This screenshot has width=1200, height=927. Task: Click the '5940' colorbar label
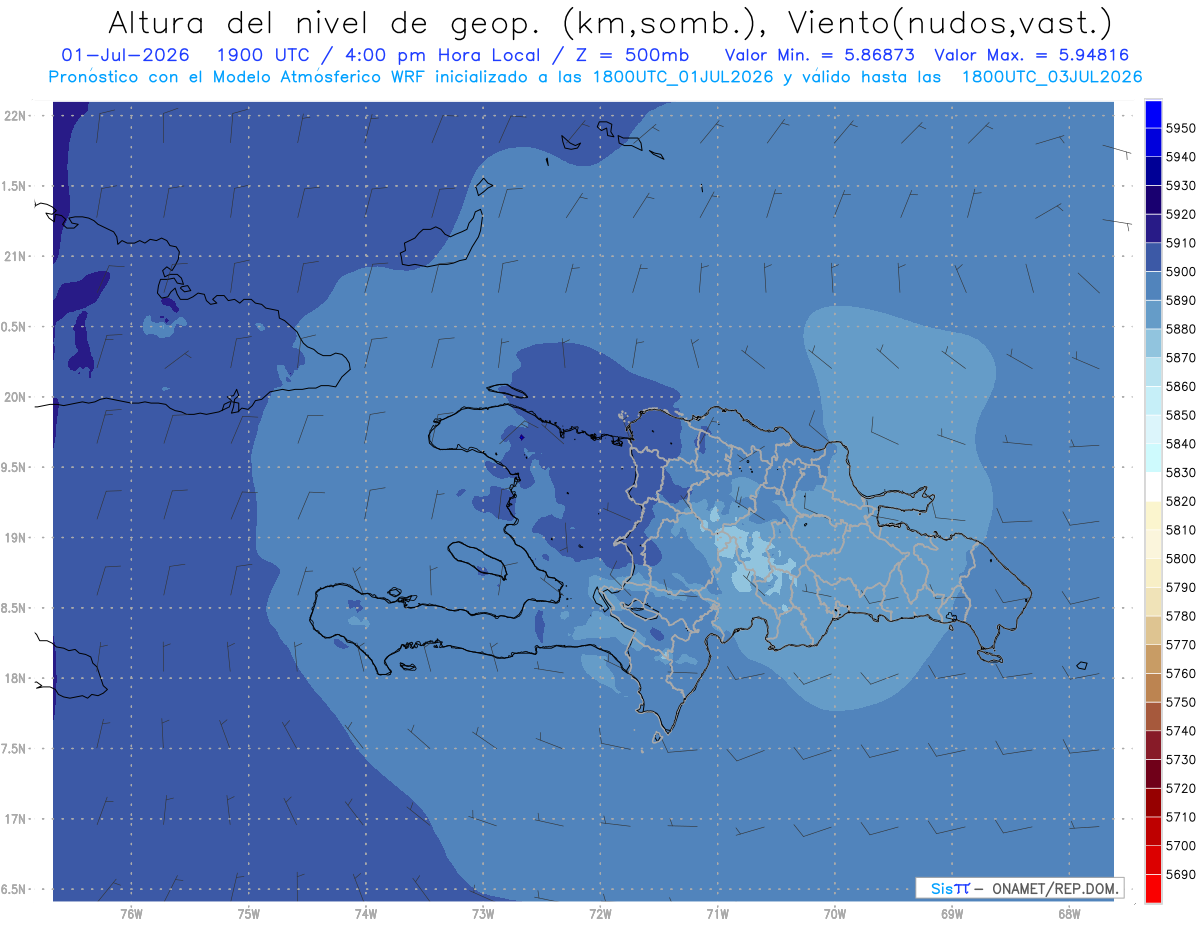(1180, 157)
